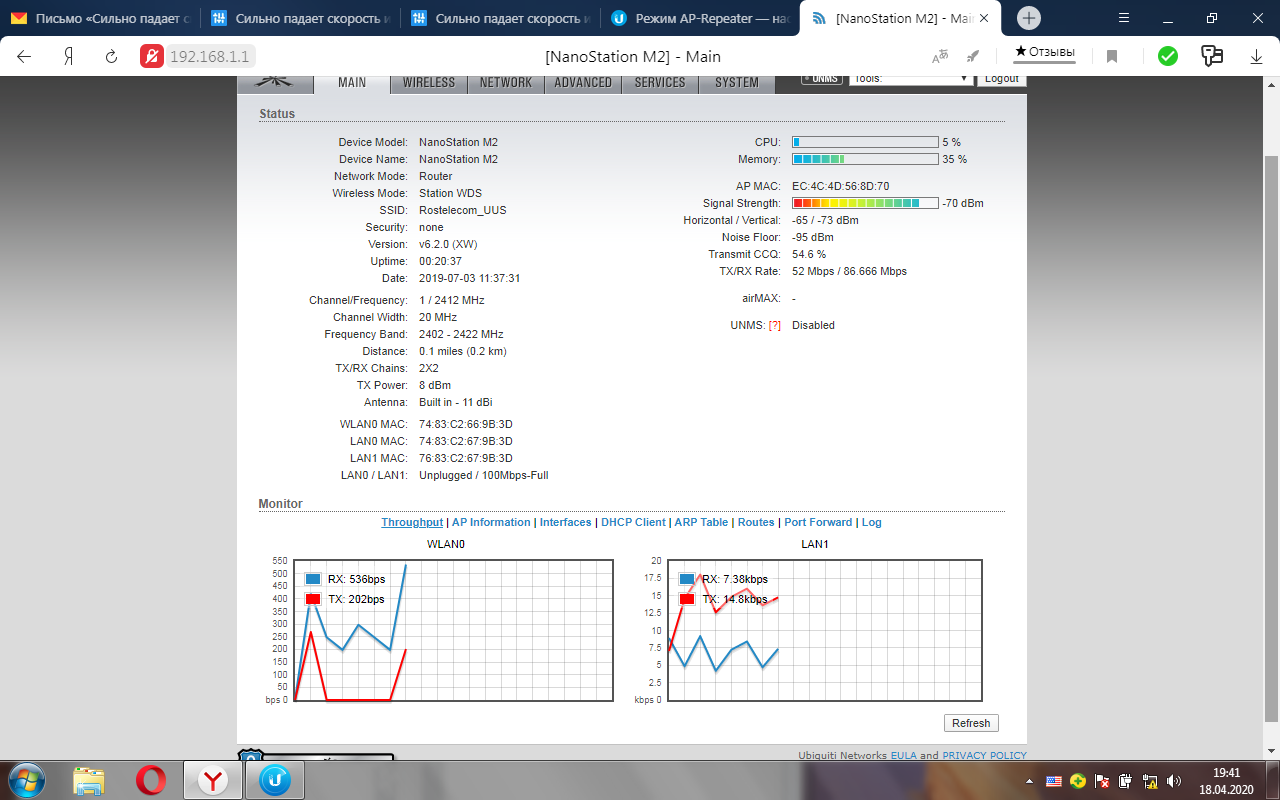The image size is (1280, 800).
Task: Open the Throughput monitor link
Action: (412, 522)
